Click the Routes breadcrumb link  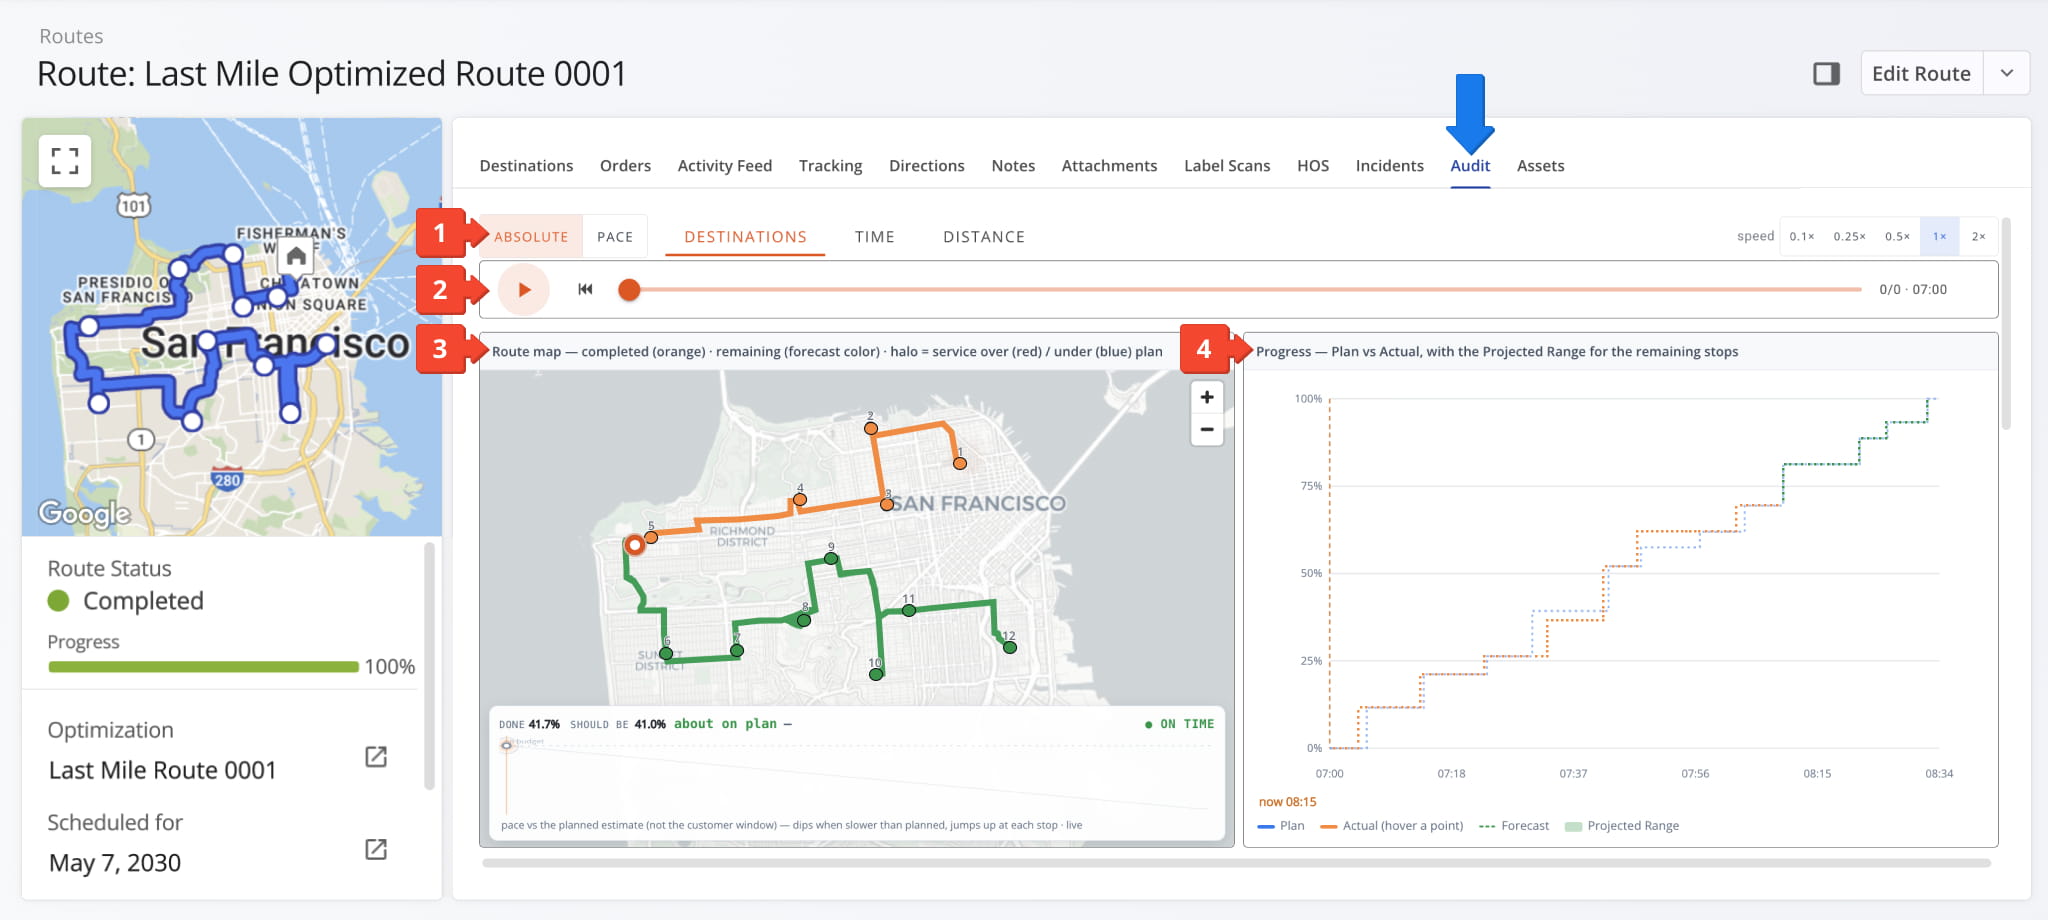tap(71, 36)
